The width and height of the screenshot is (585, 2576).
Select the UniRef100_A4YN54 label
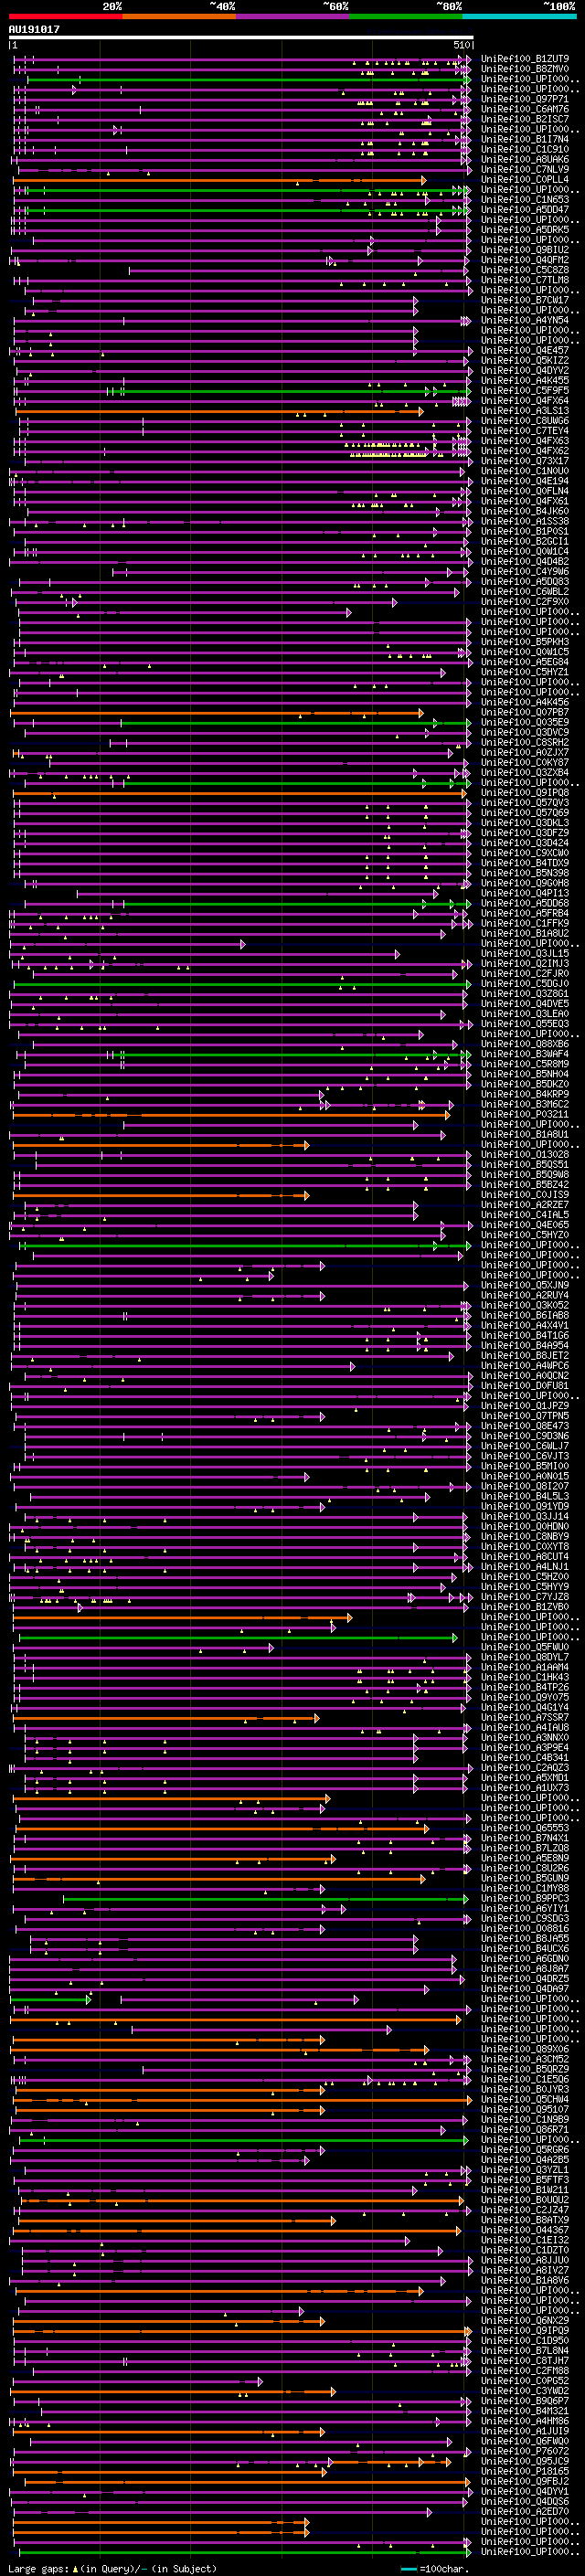pos(525,320)
